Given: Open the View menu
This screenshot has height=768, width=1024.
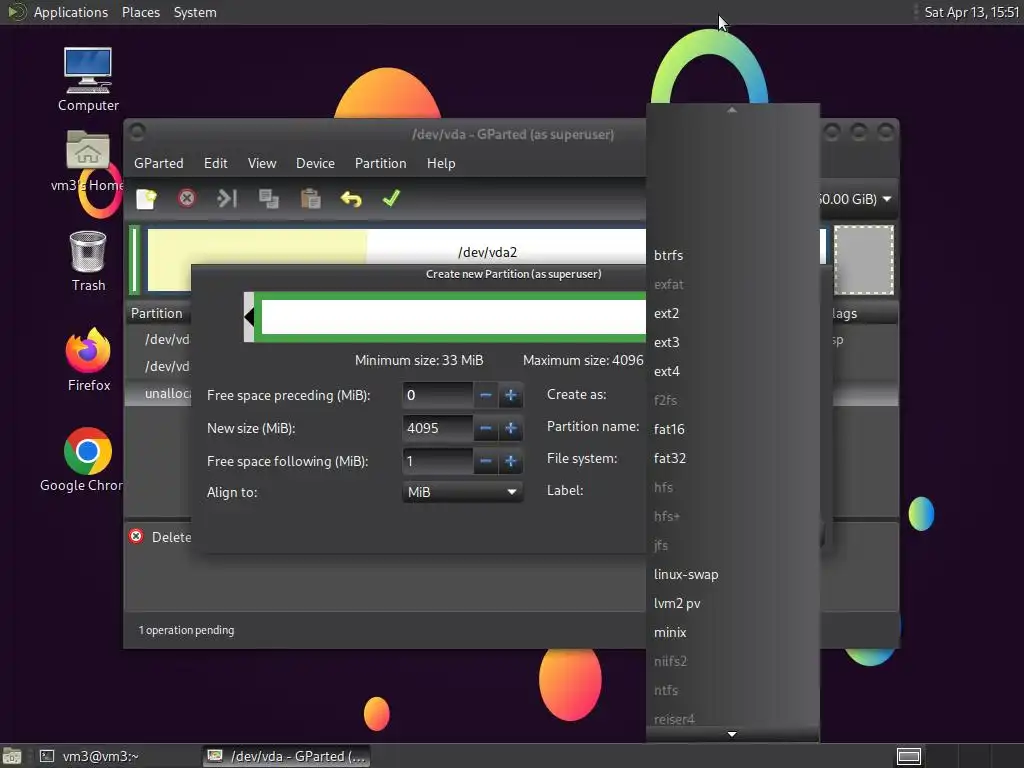Looking at the screenshot, I should pos(262,163).
